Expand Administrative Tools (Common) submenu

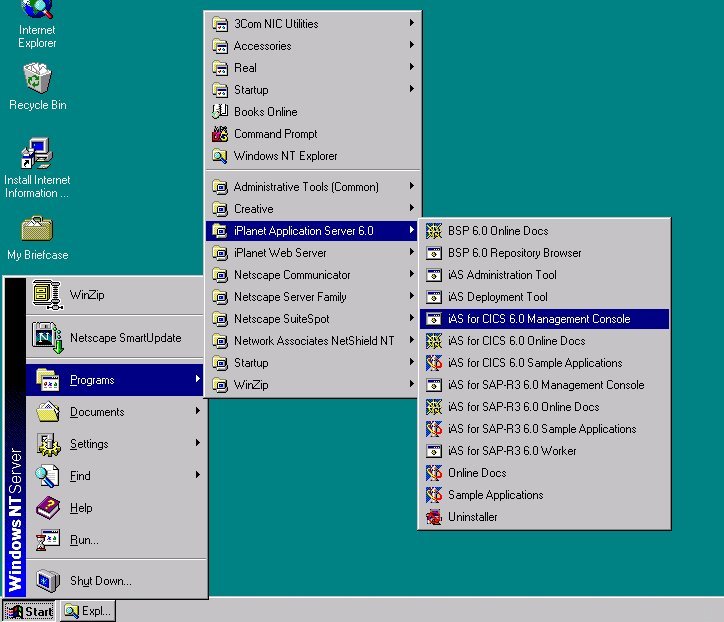click(x=313, y=187)
